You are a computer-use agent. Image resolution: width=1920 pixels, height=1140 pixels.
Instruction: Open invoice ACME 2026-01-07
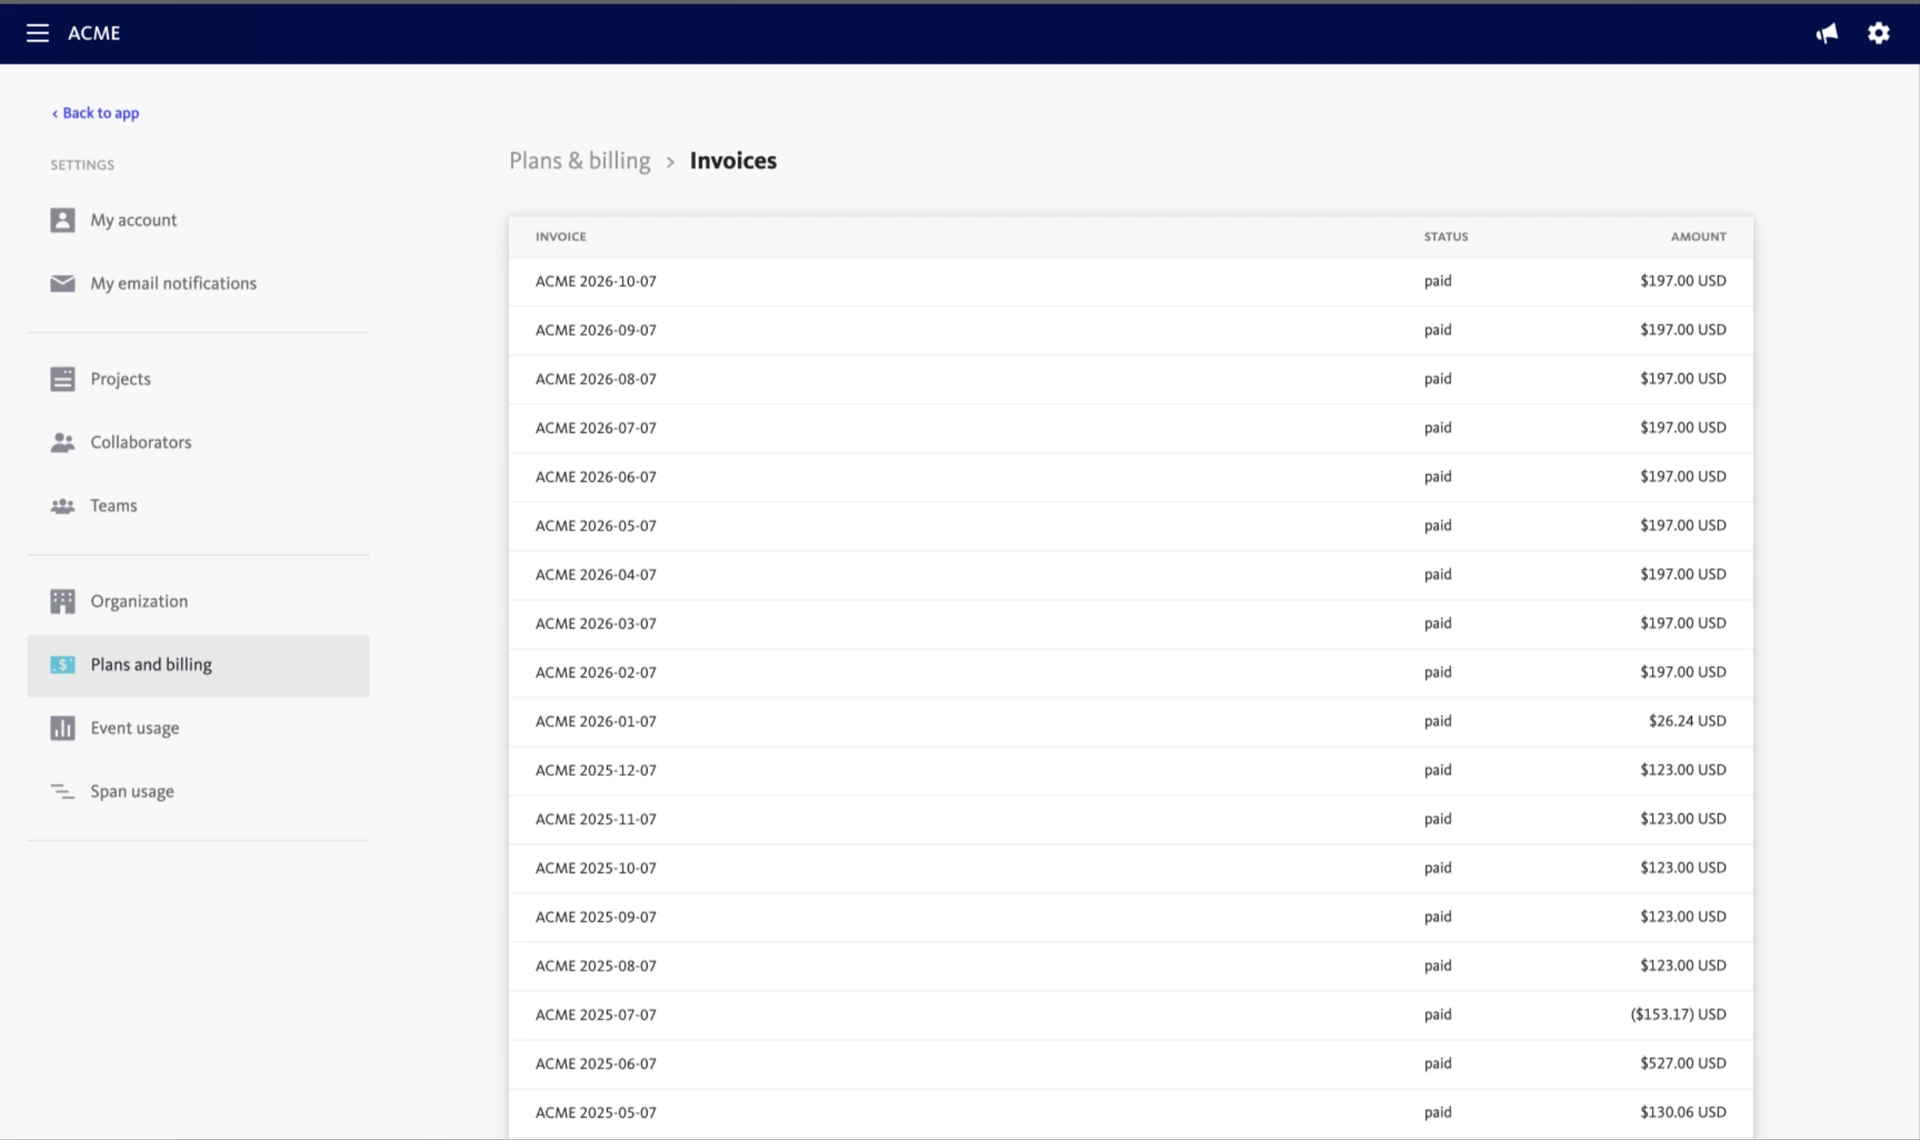(x=596, y=721)
